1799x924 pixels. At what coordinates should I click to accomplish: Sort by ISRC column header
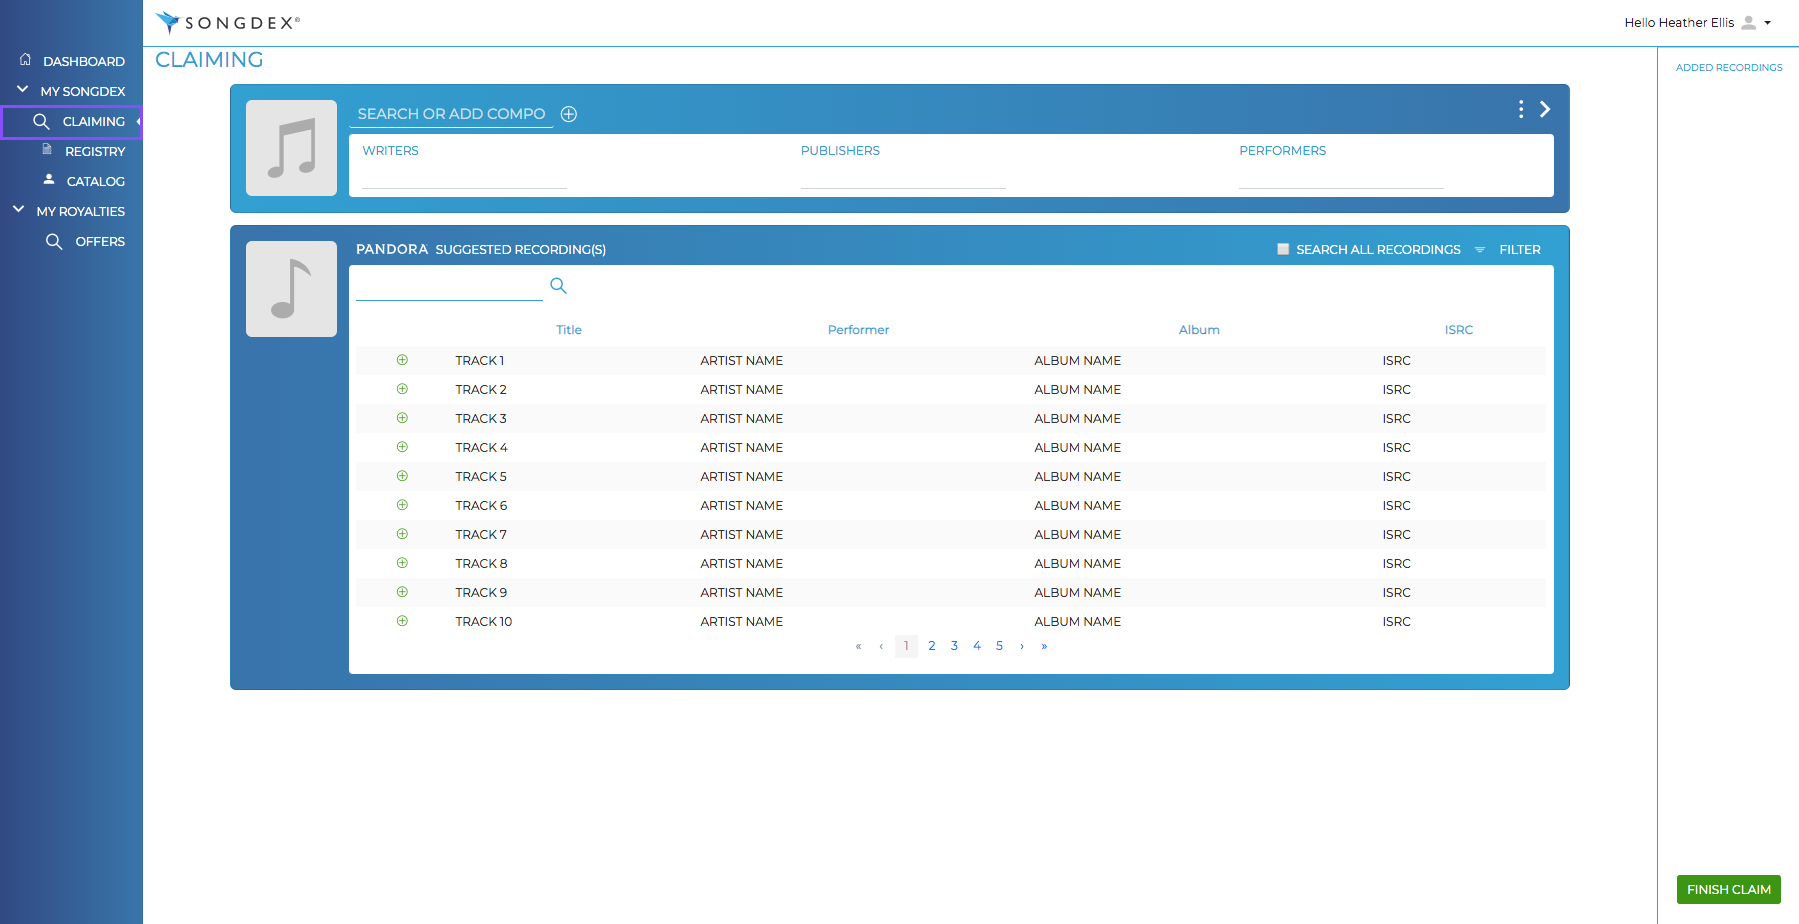click(1459, 330)
